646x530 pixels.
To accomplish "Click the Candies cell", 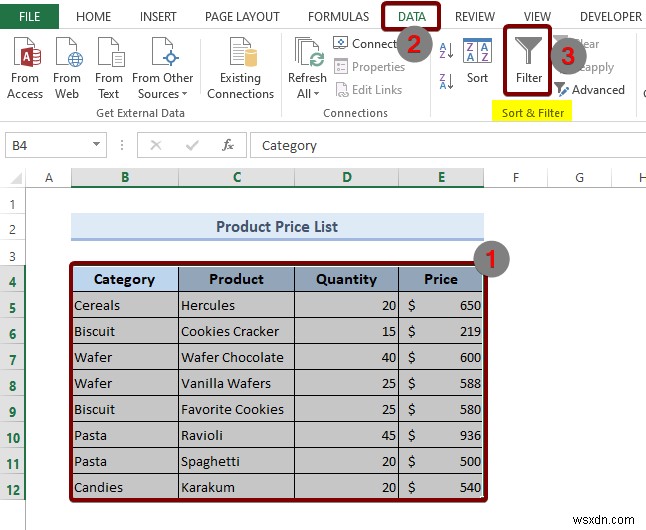I will pyautogui.click(x=125, y=487).
